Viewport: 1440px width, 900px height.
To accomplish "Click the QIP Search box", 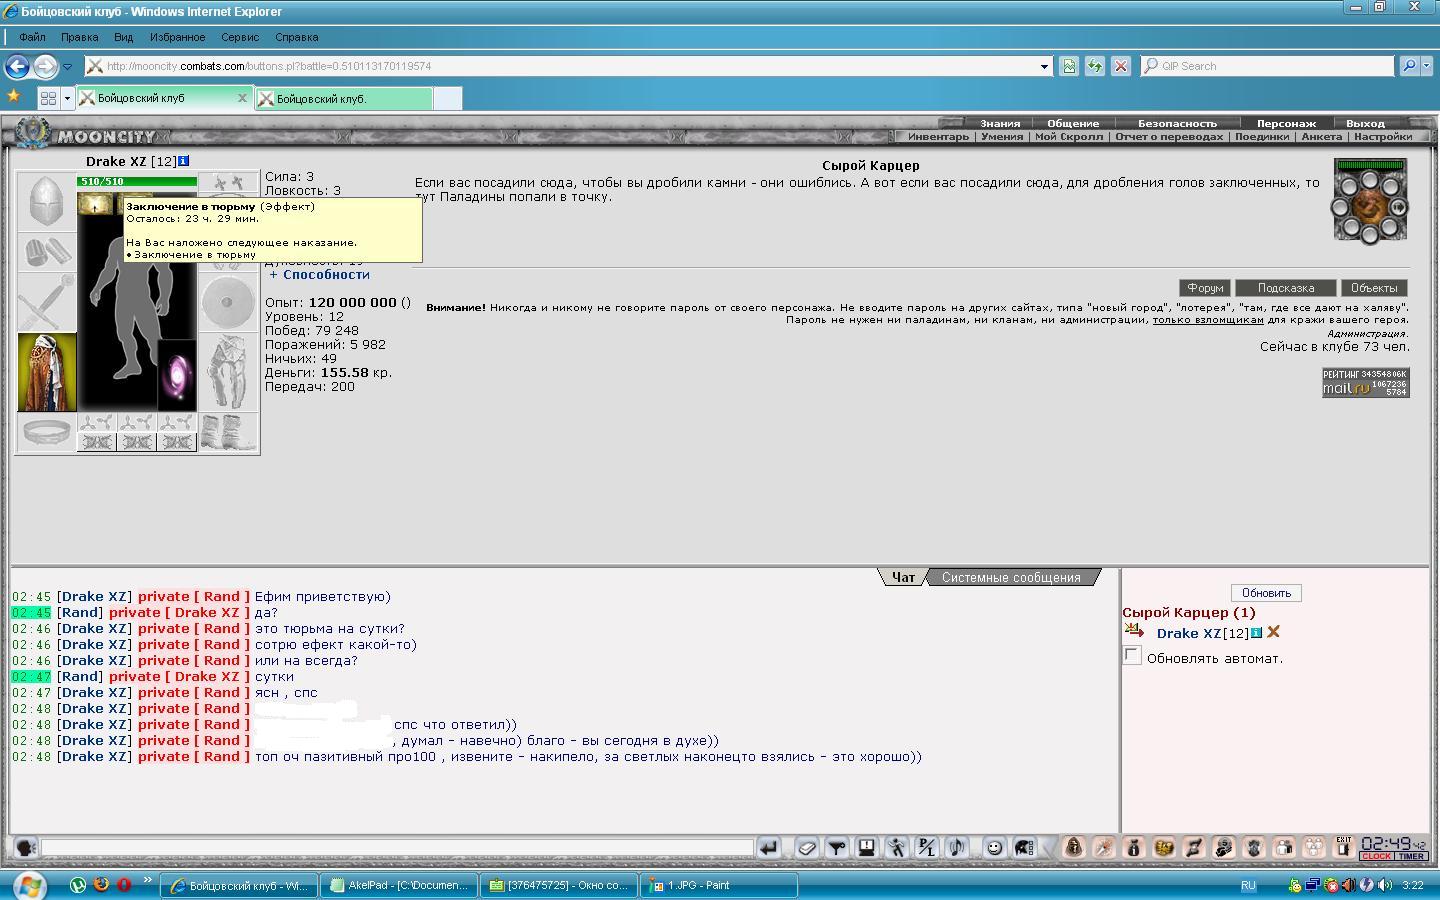I will (1267, 66).
